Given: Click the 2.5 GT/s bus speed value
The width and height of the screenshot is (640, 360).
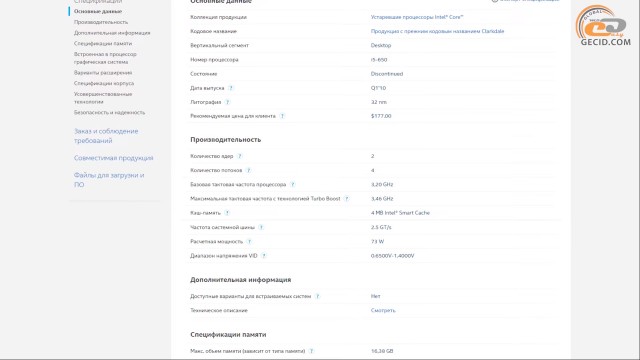Looking at the screenshot, I should (x=381, y=227).
